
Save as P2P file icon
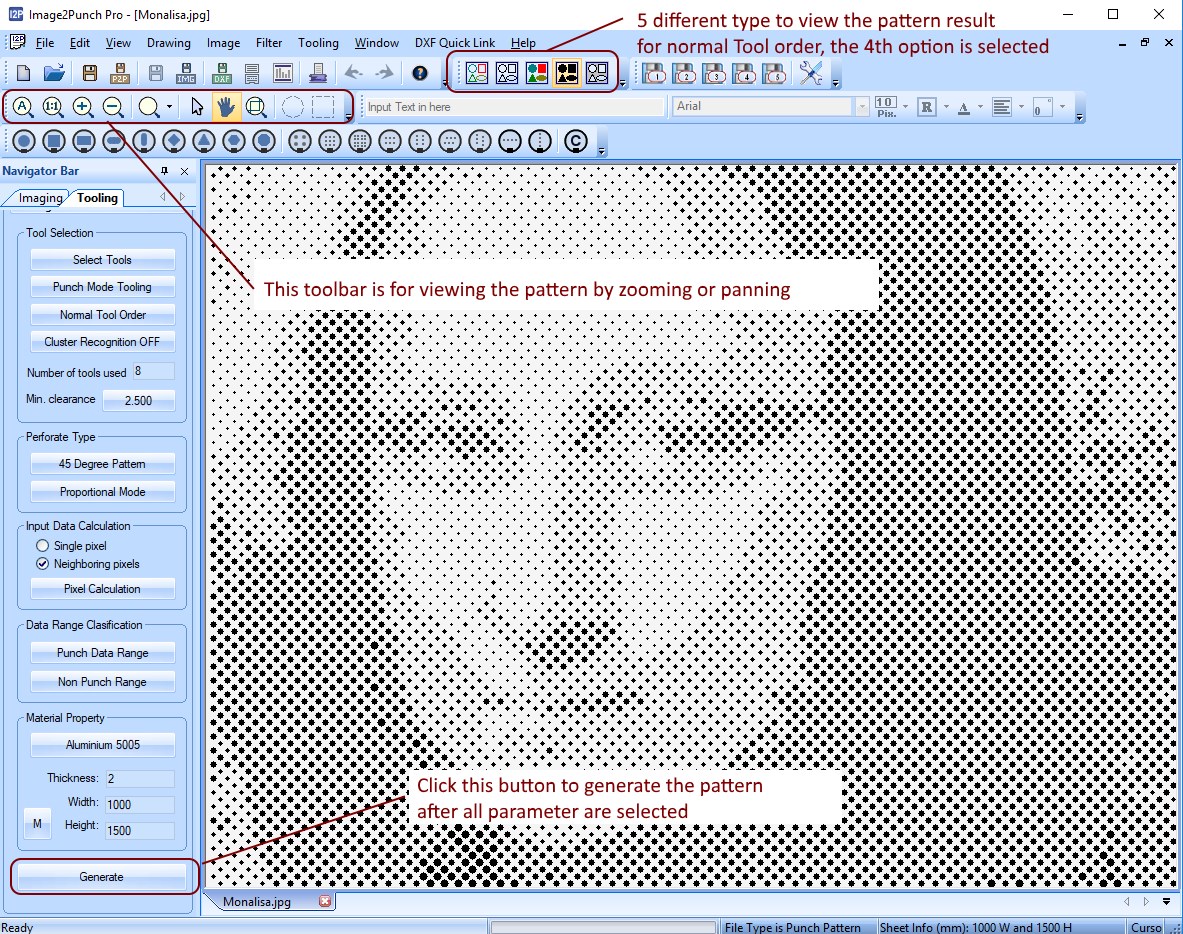point(120,73)
